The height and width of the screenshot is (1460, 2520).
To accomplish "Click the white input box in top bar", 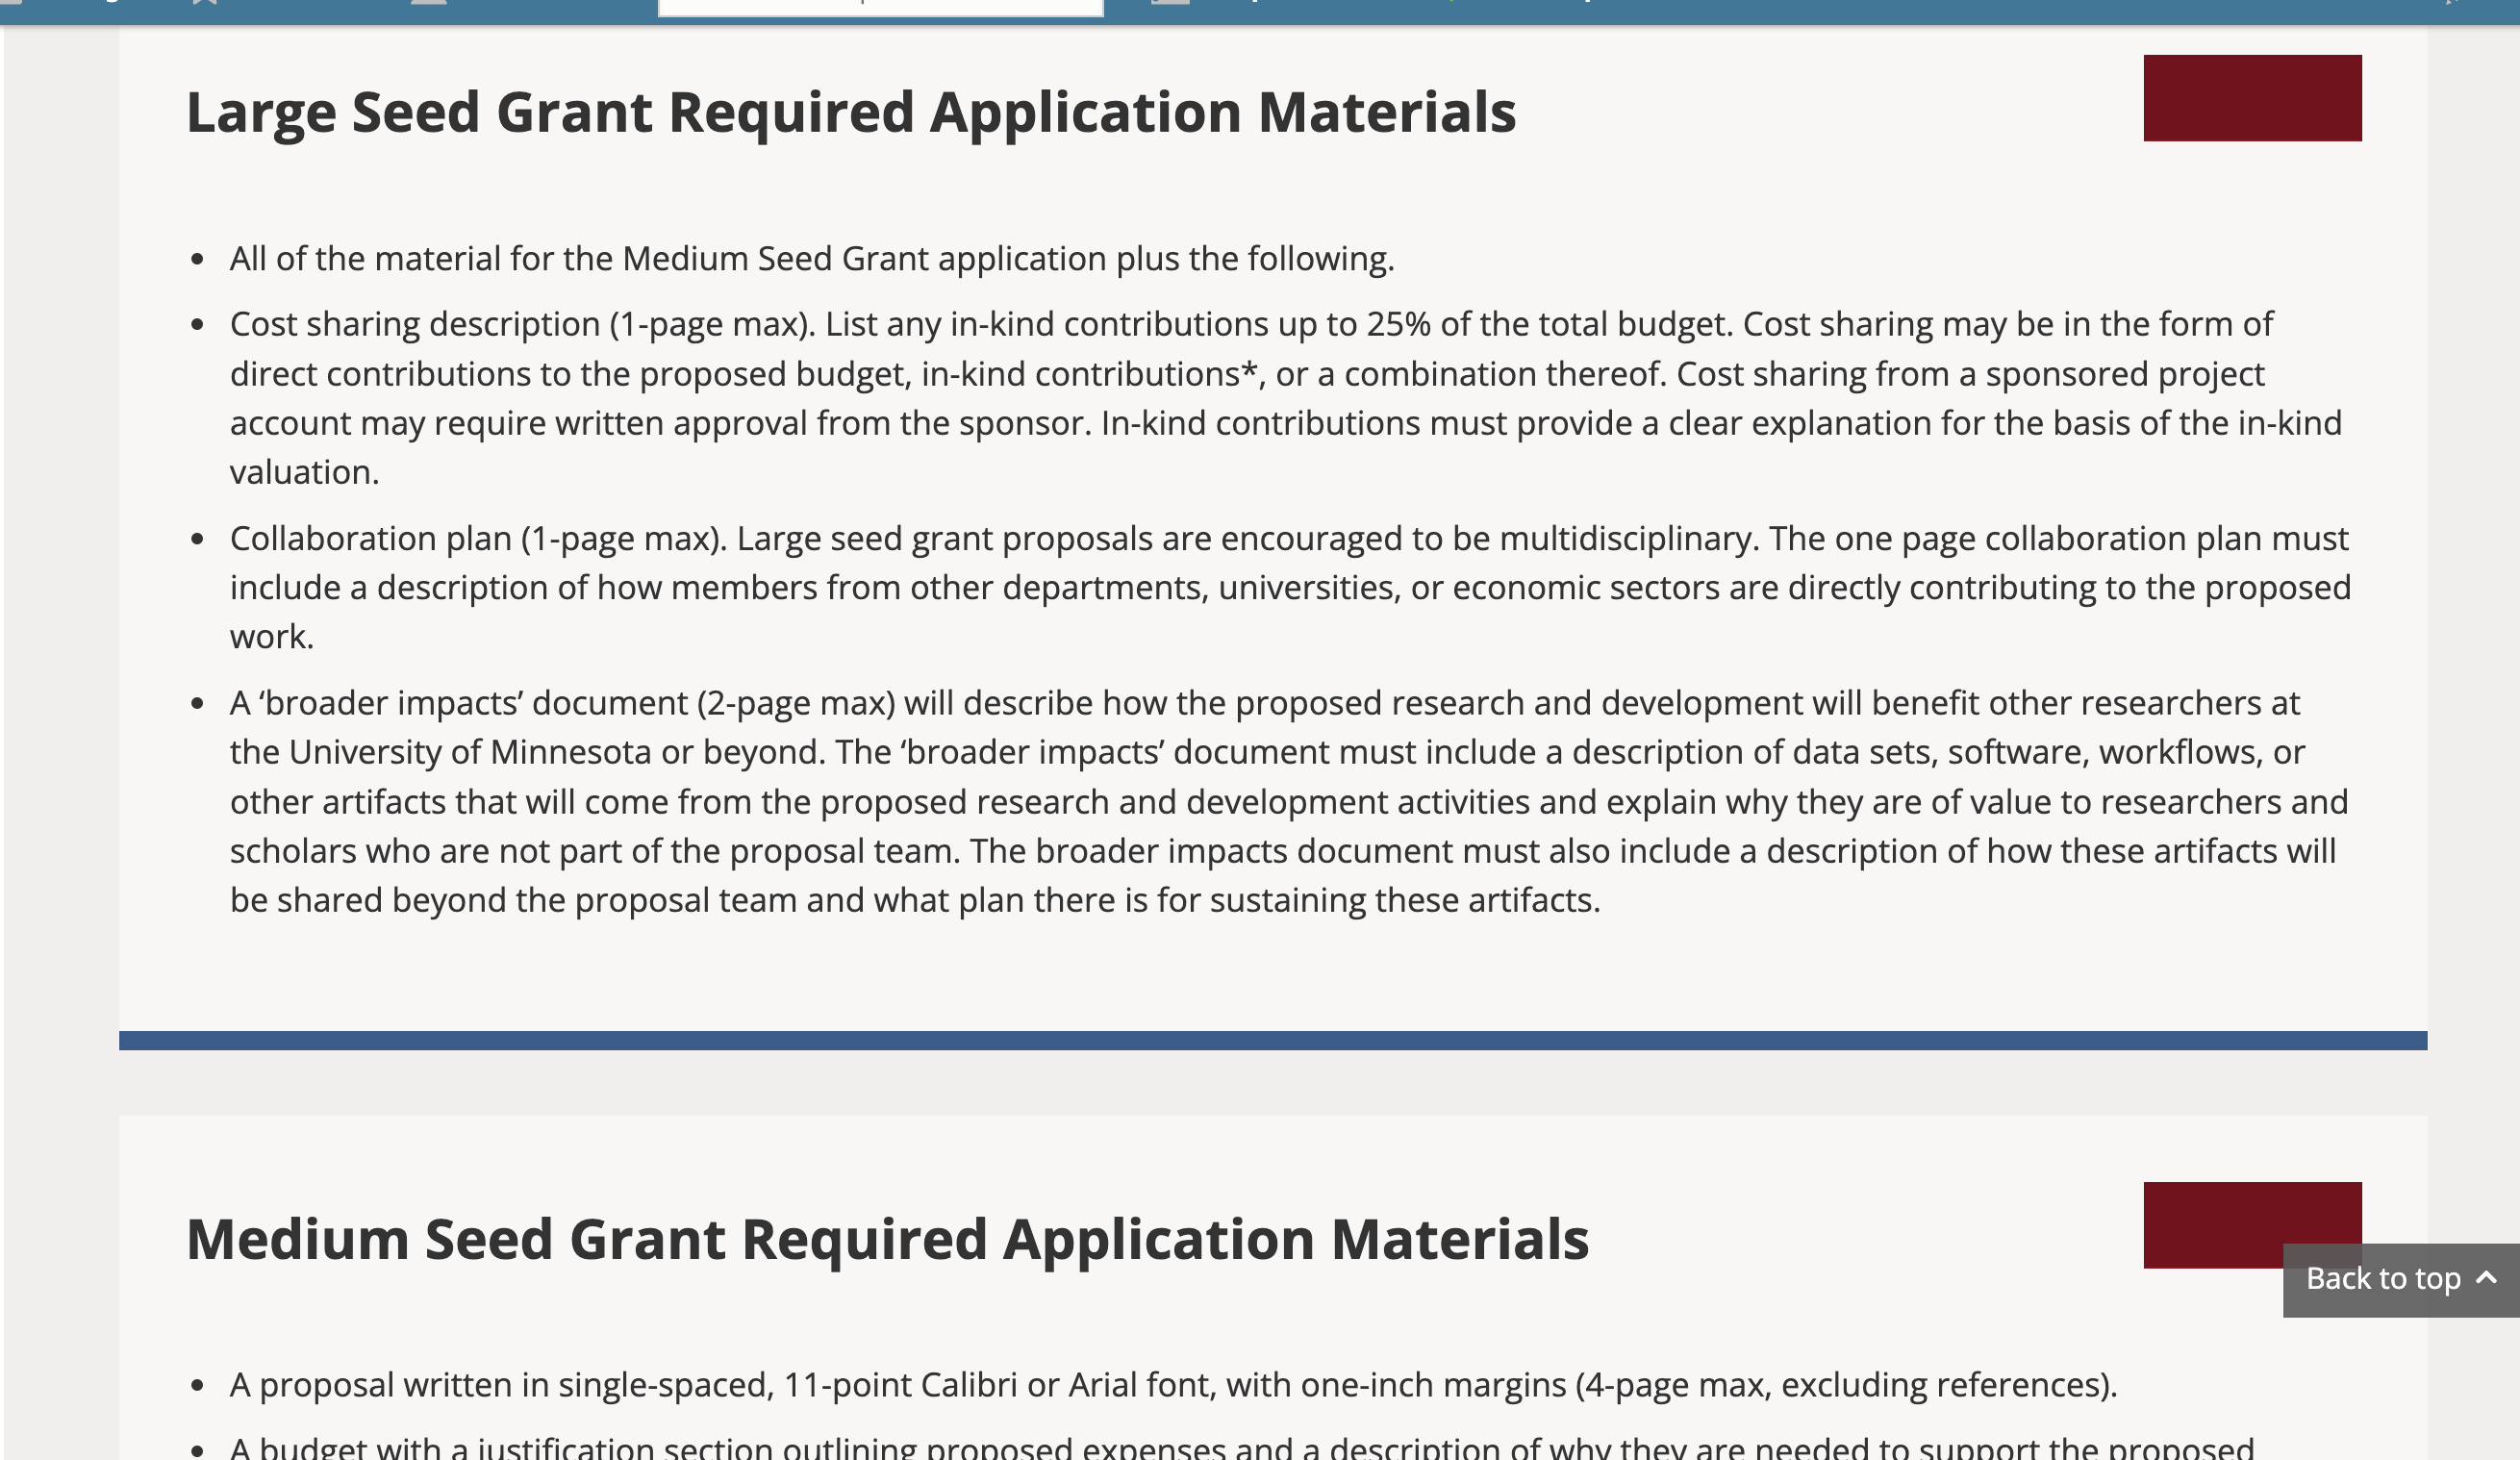I will (880, 8).
